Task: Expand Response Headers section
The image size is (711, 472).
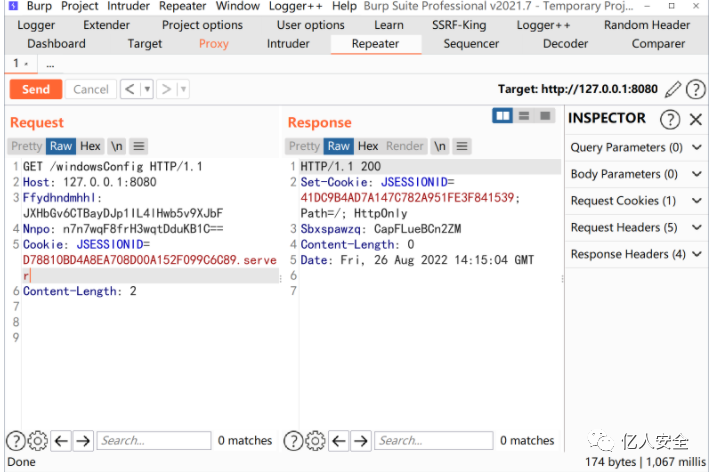Action: click(x=636, y=254)
